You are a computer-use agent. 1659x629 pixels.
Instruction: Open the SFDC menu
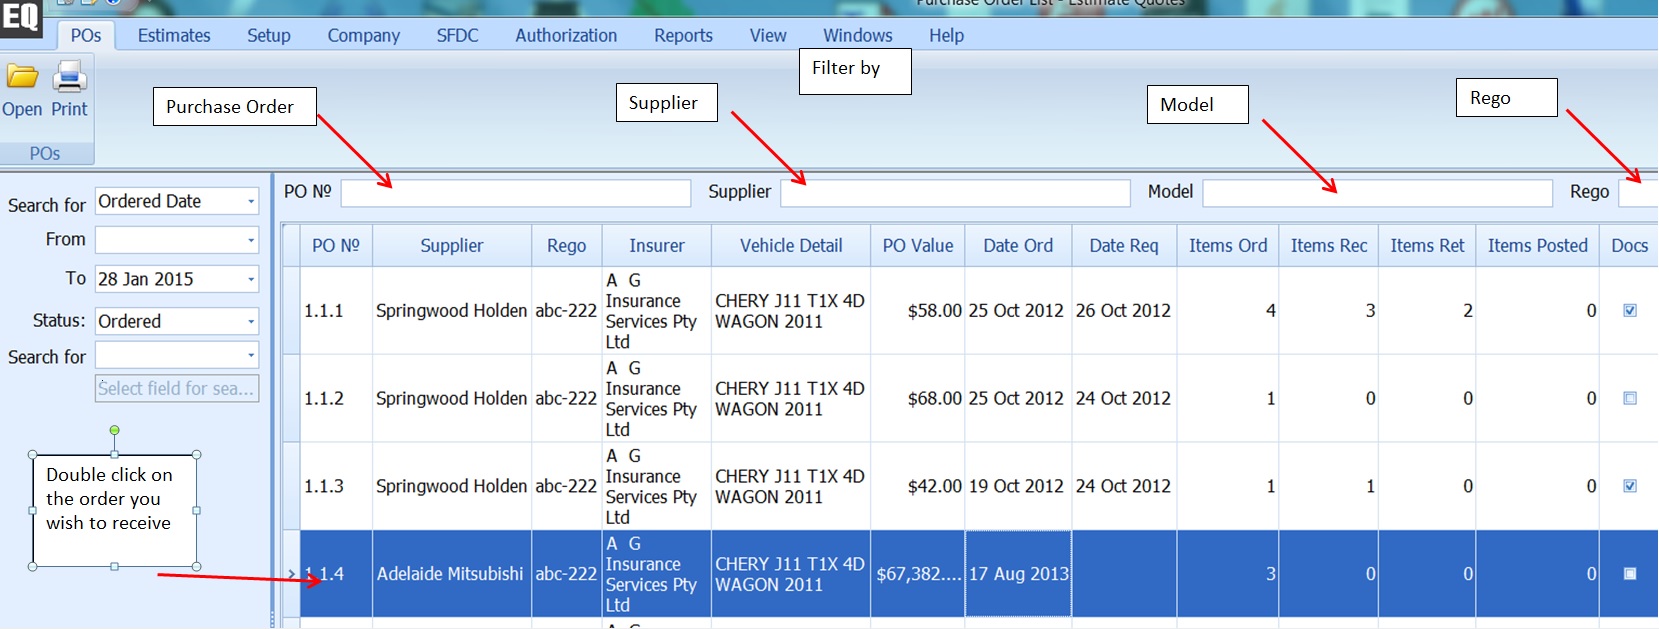coord(458,36)
